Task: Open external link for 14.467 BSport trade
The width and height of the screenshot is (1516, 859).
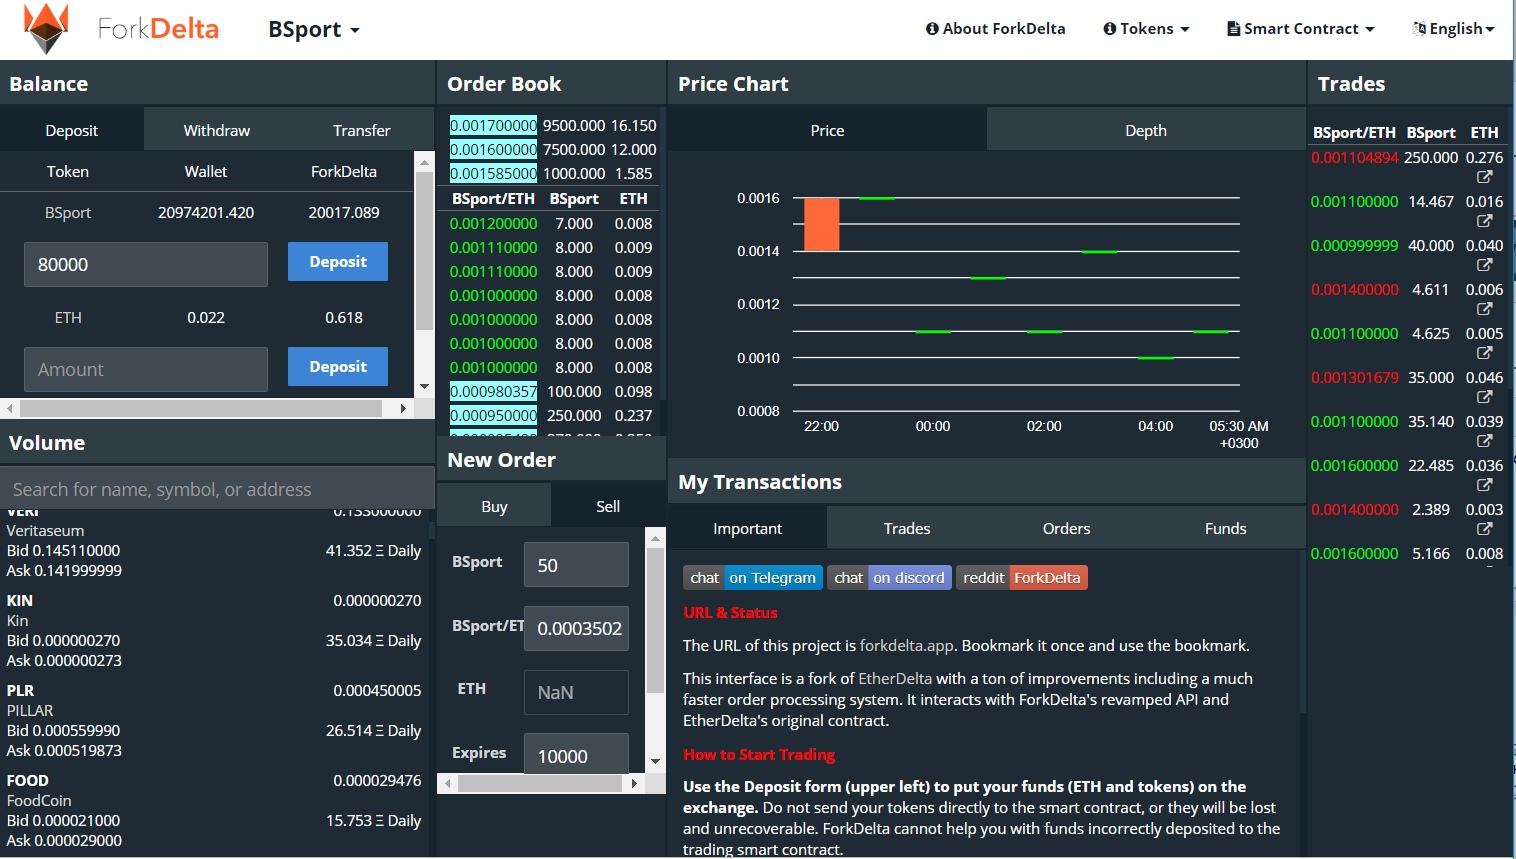Action: coord(1484,221)
